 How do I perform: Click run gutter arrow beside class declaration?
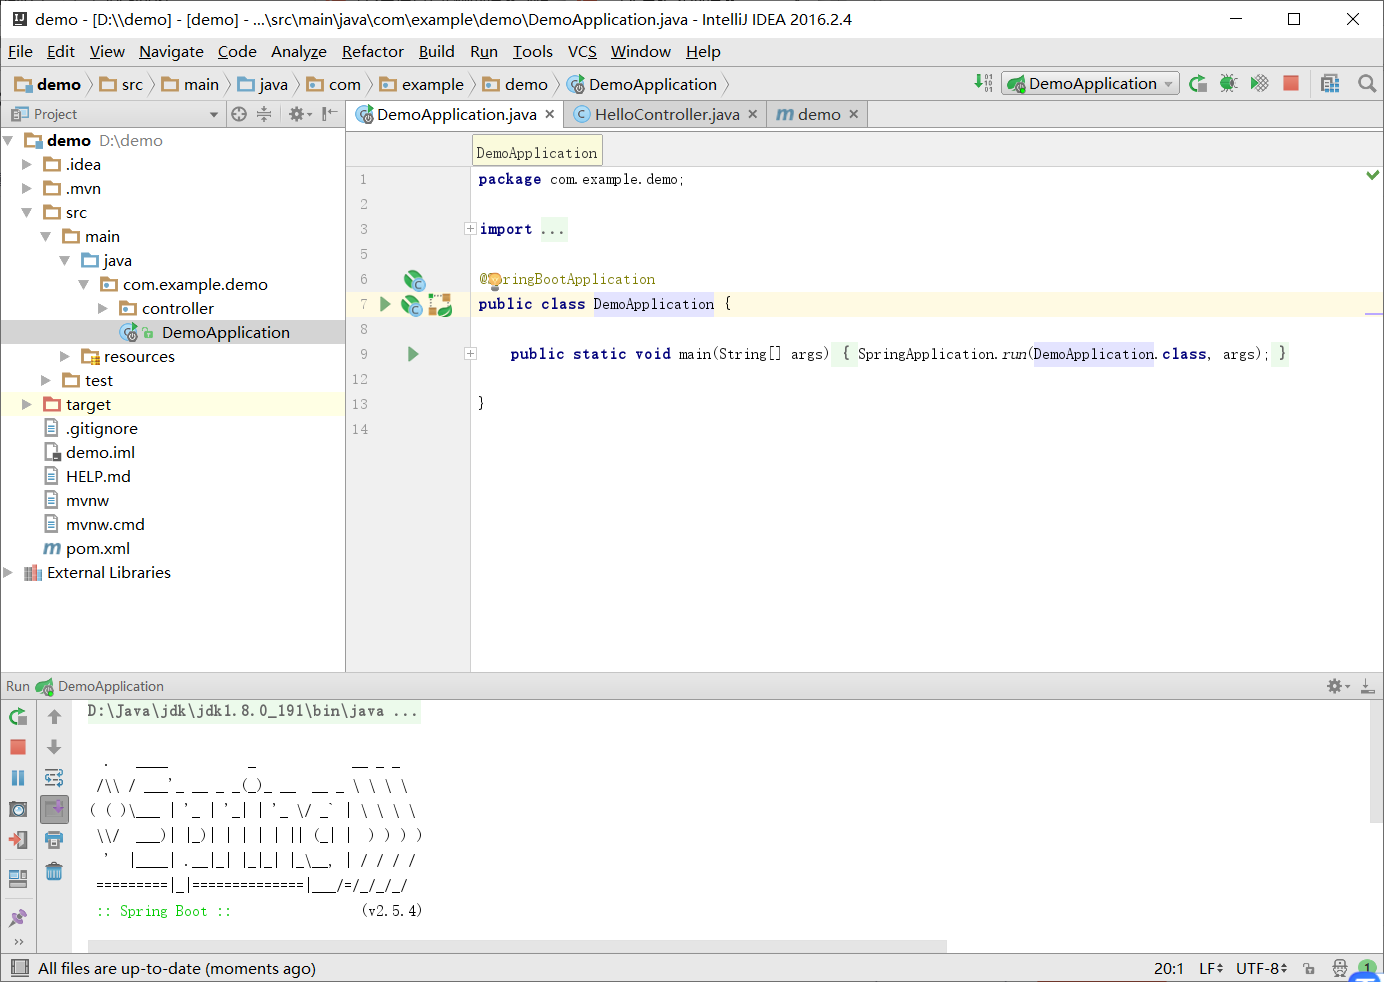tap(385, 304)
